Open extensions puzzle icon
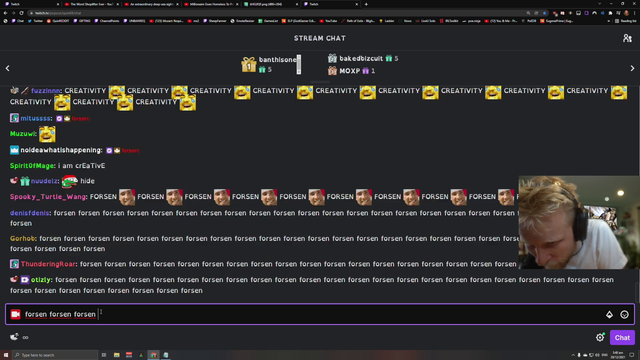 coord(610,13)
